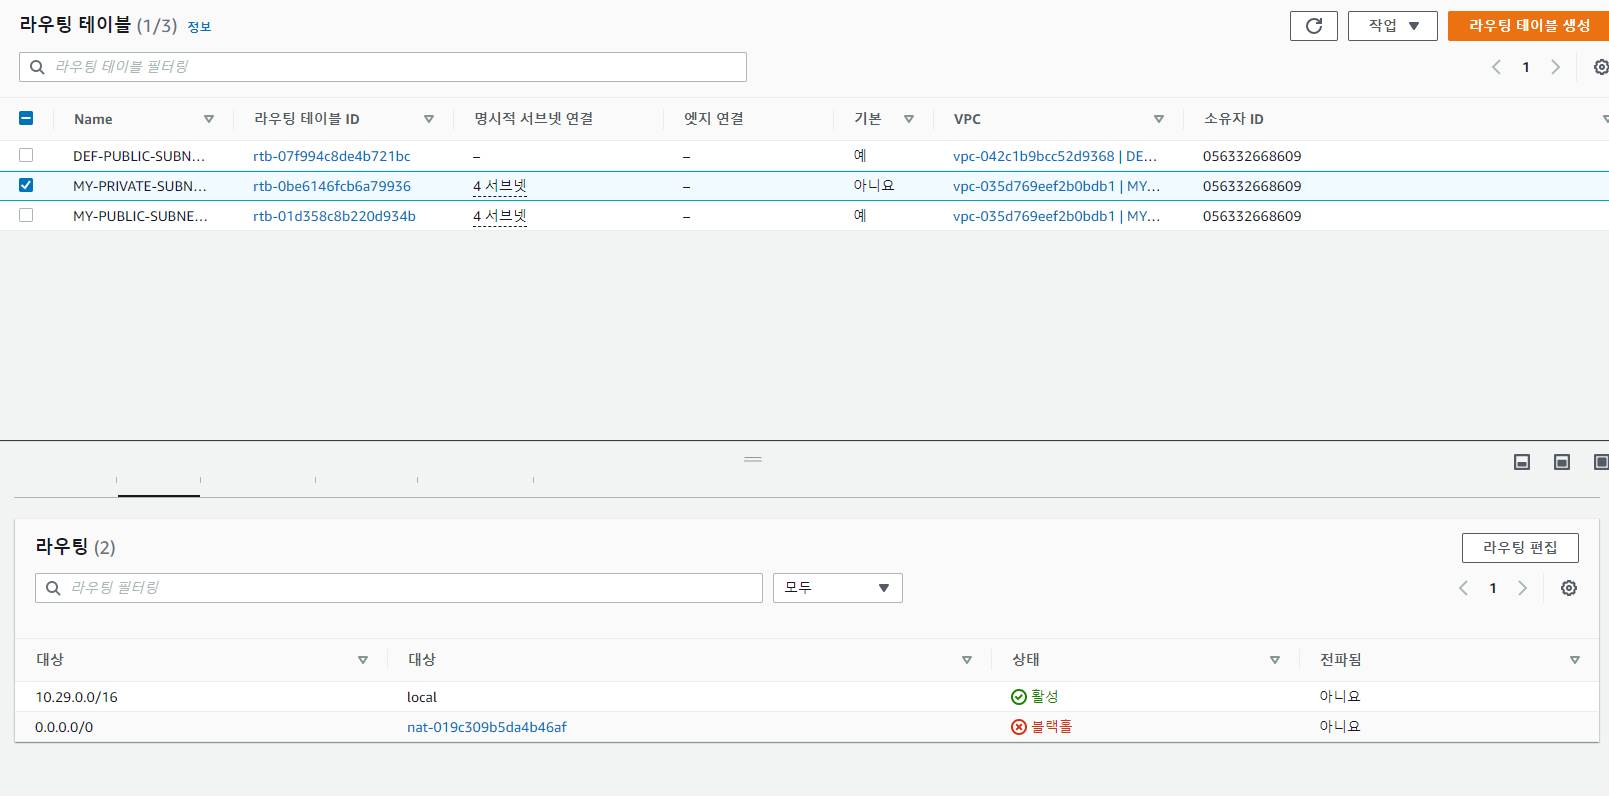The image size is (1609, 796).
Task: Refresh the routing tables list
Action: pyautogui.click(x=1313, y=26)
